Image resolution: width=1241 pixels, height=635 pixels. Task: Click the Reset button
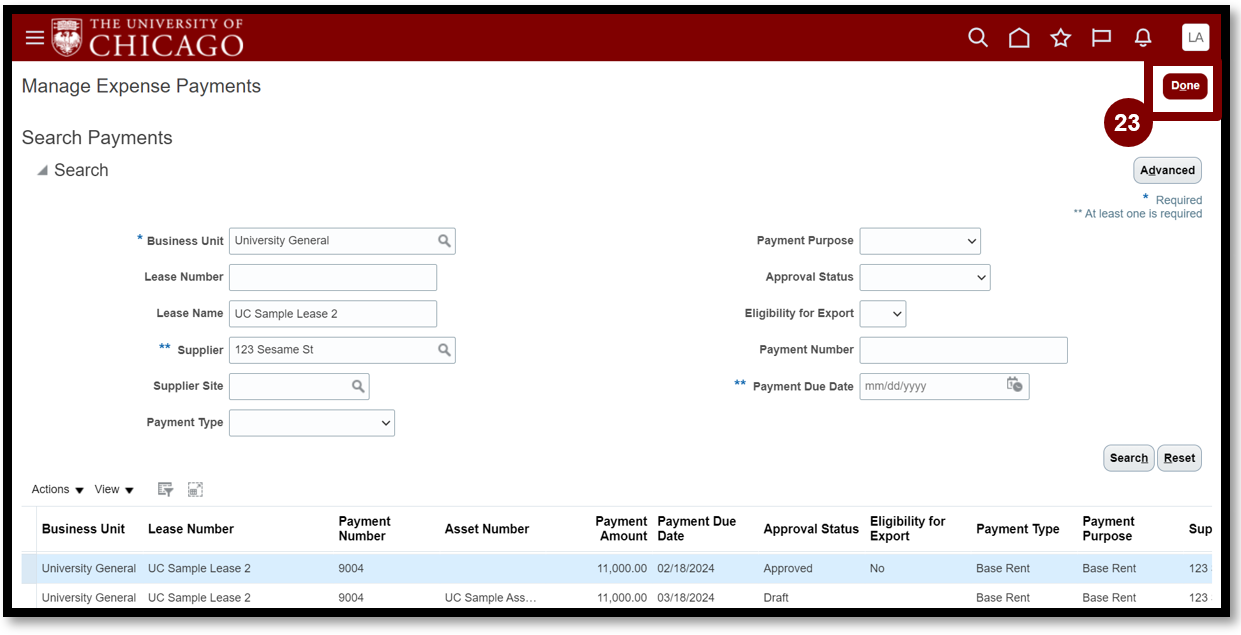click(1179, 458)
